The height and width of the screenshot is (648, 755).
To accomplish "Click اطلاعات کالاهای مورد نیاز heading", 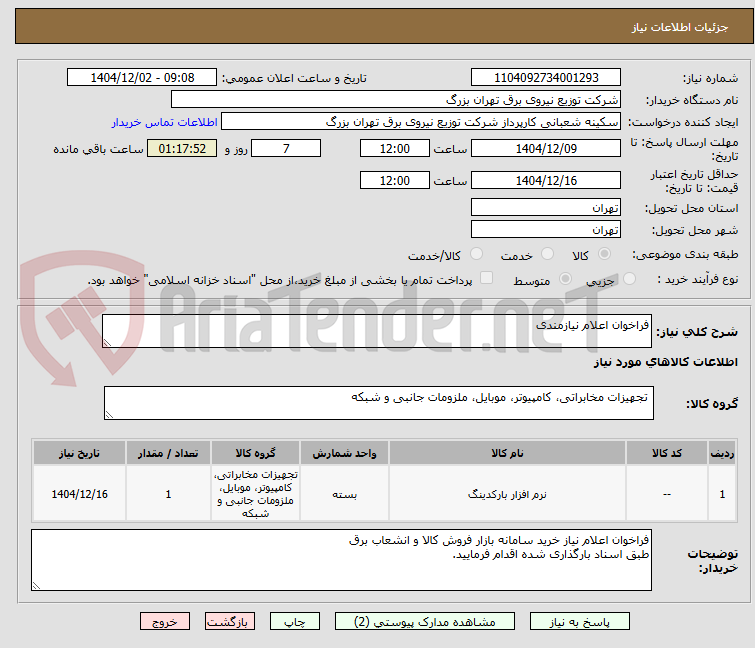I will coord(666,362).
